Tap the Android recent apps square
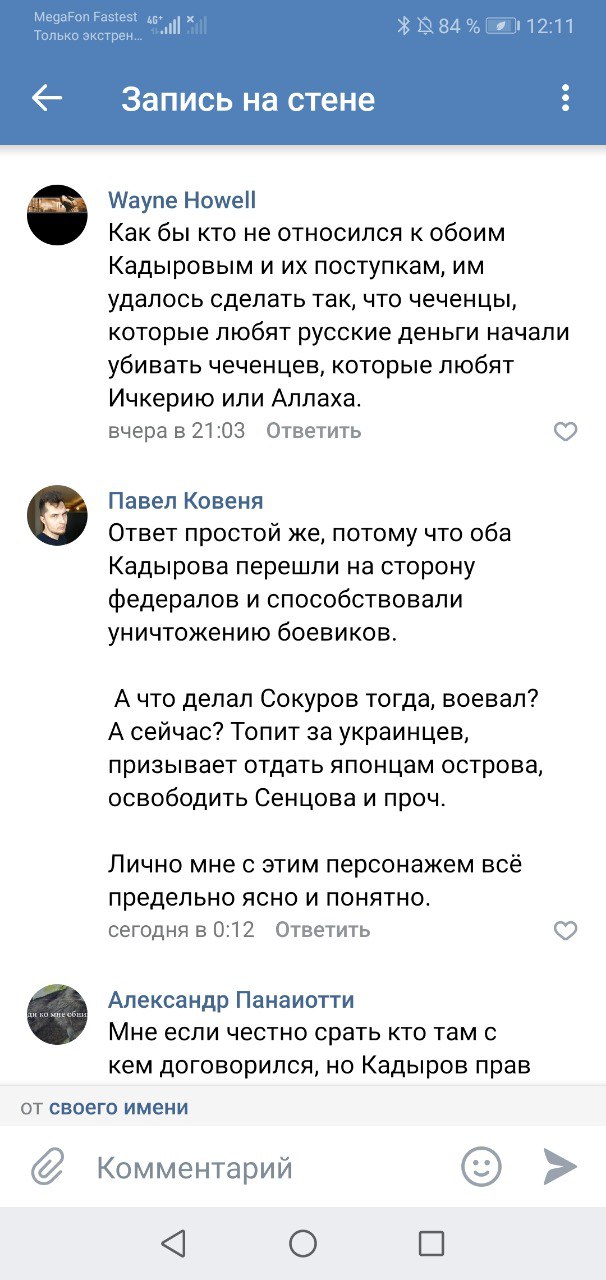This screenshot has width=606, height=1280. point(431,1243)
